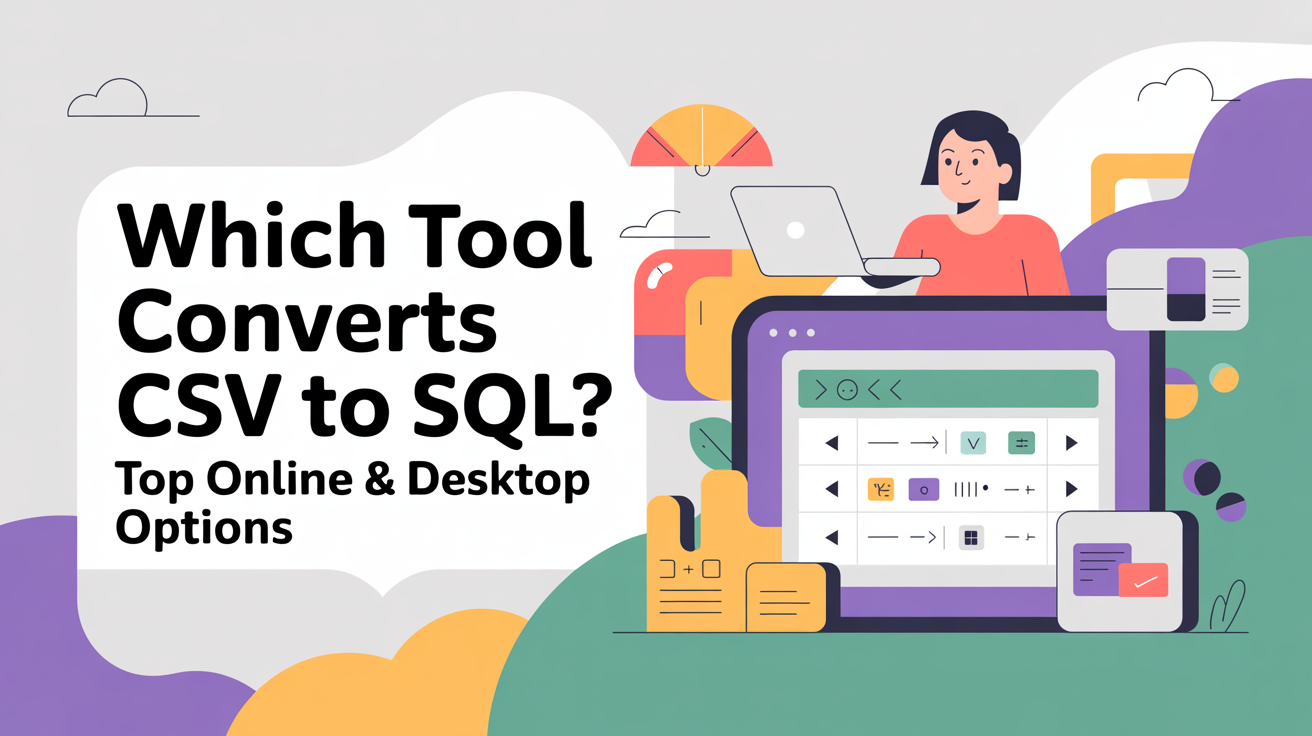Click purple swatch in top-right gray panel
This screenshot has height=736, width=1312.
pos(1186,277)
